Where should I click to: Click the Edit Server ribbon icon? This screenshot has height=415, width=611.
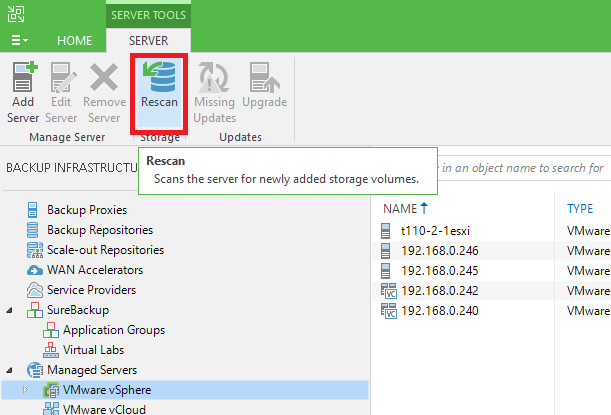pyautogui.click(x=63, y=77)
